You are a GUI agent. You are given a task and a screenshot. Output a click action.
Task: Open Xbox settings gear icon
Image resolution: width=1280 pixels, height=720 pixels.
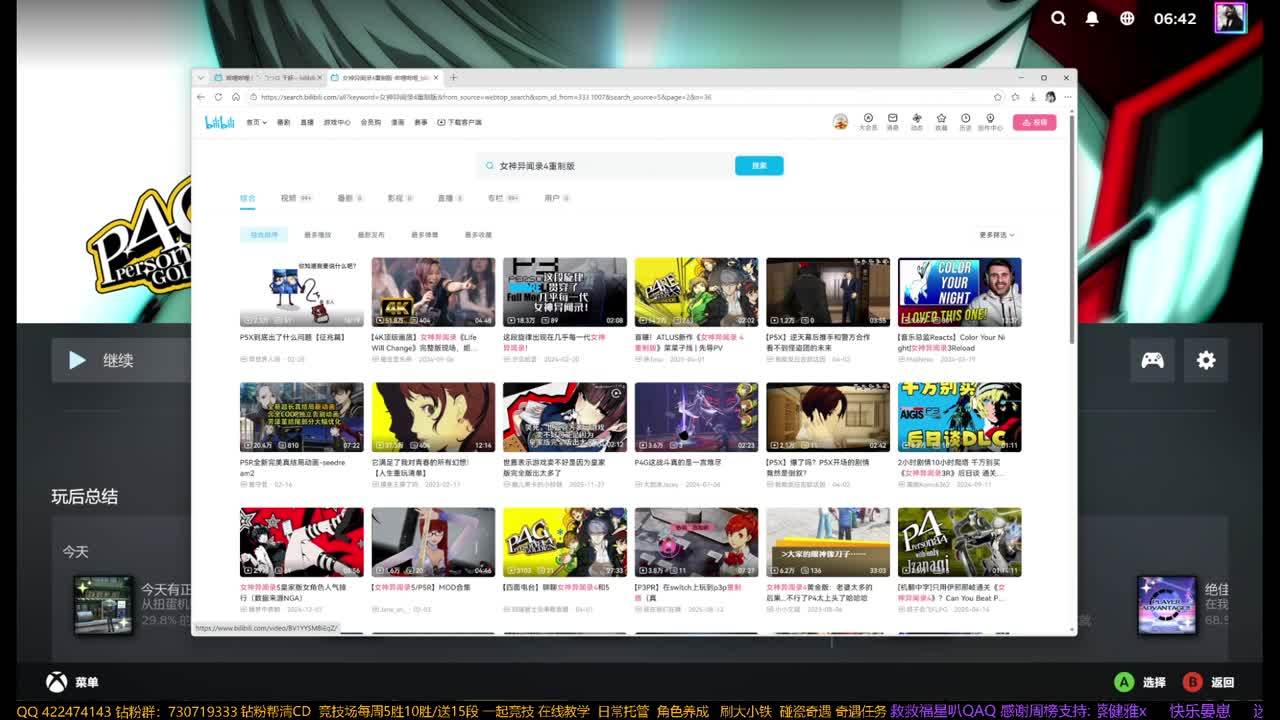pos(1206,360)
